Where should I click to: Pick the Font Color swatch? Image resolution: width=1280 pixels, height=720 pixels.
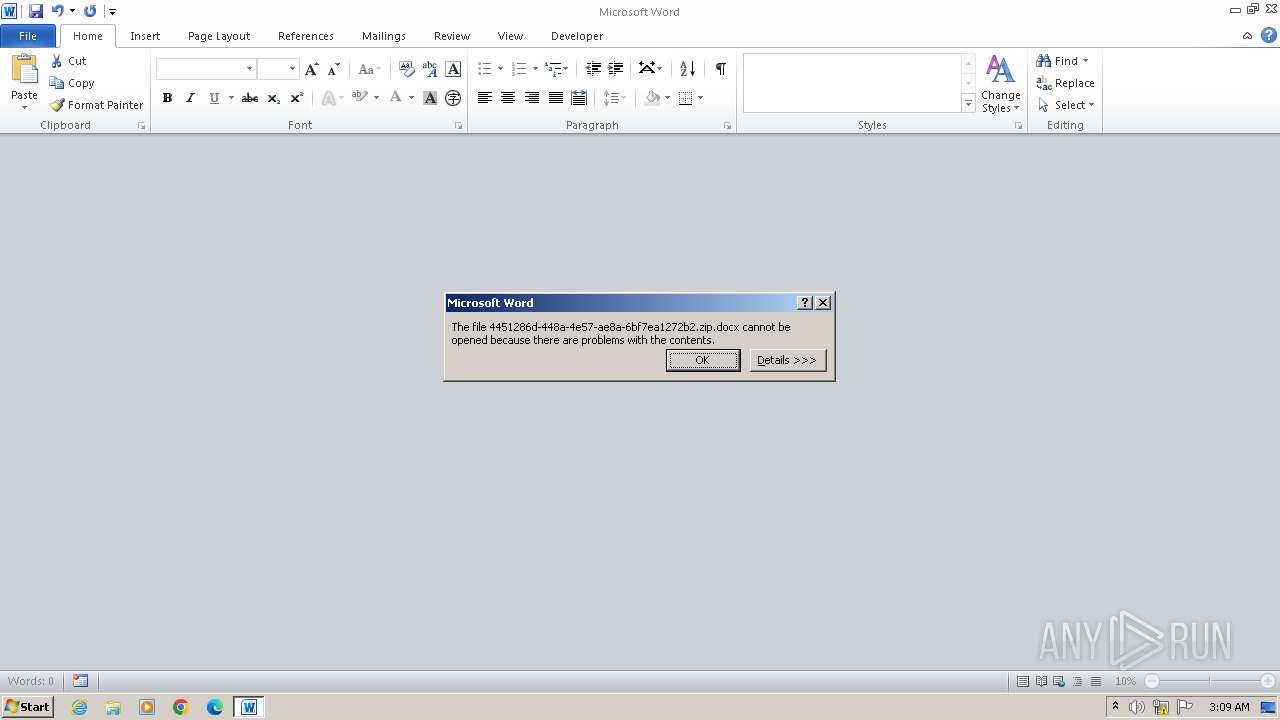click(x=396, y=98)
